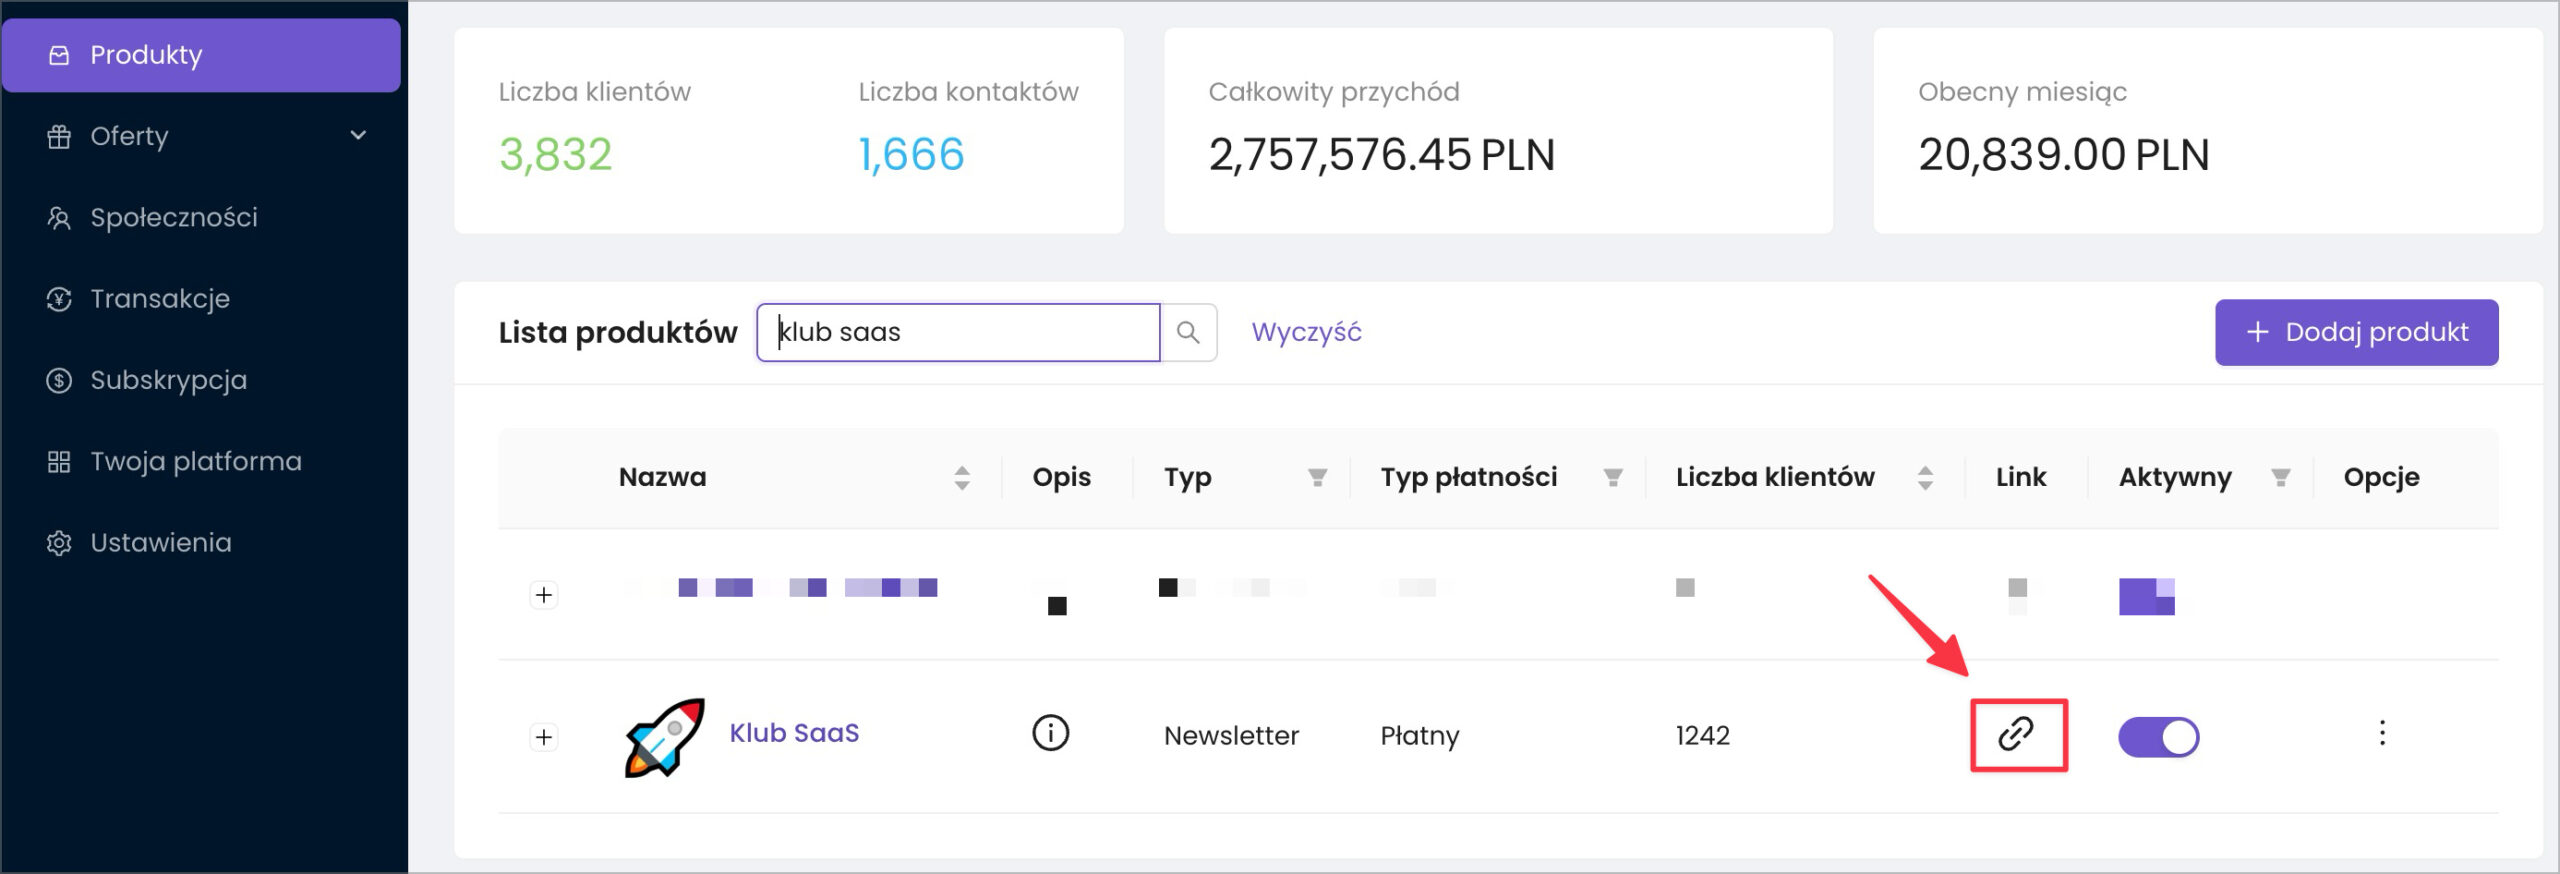
Task: Expand the Klub SaaS row
Action: [x=544, y=737]
